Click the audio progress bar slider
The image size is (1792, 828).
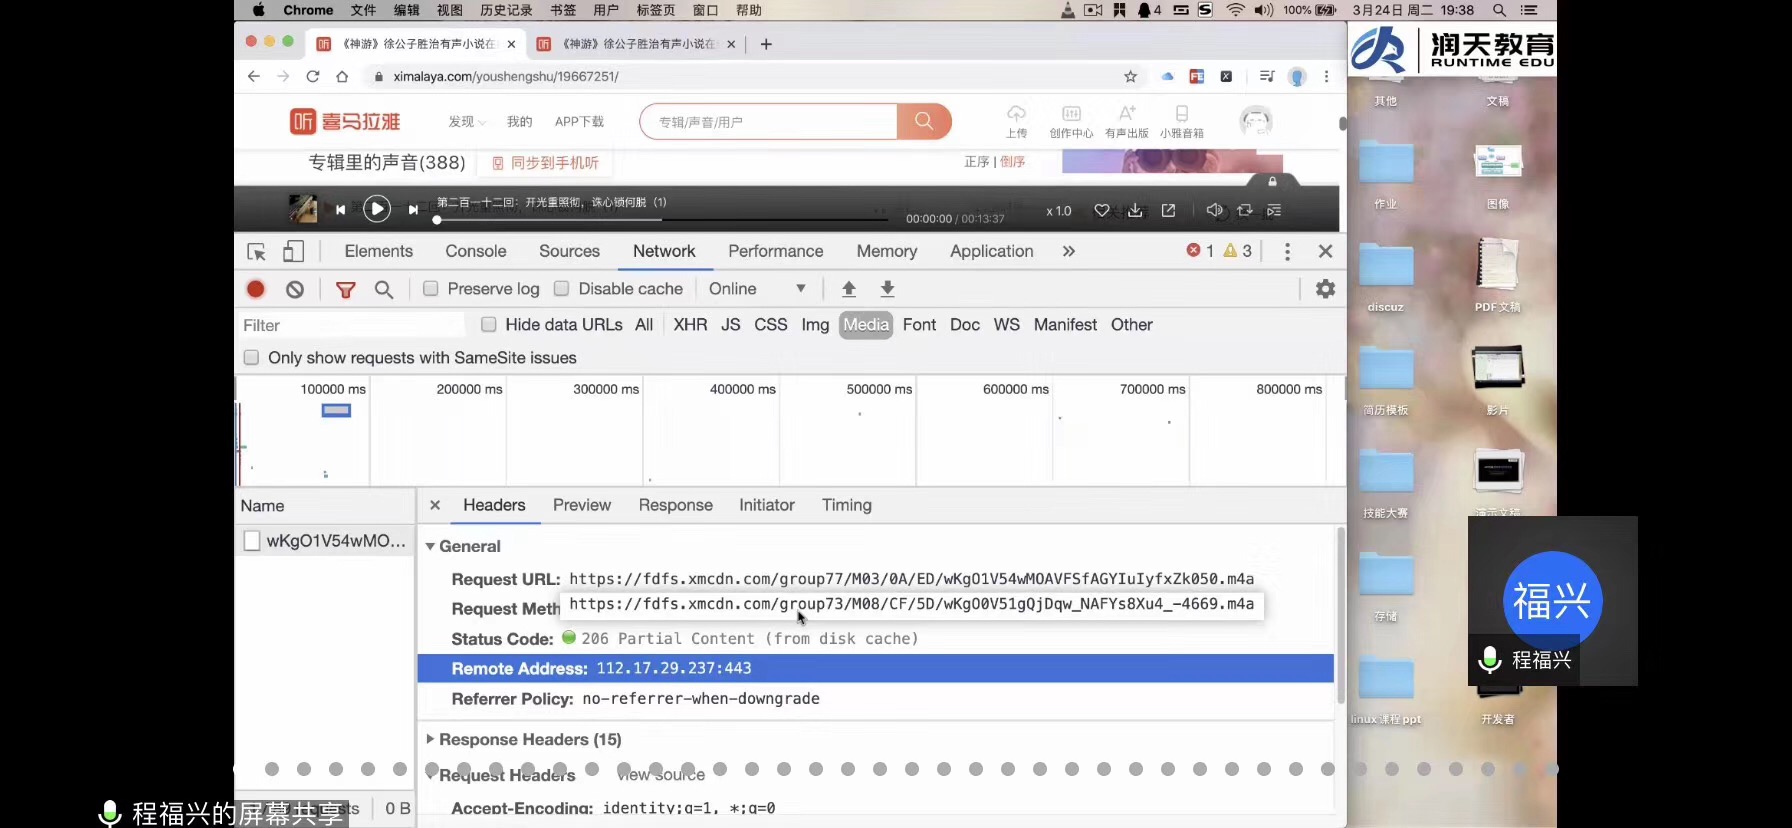(x=660, y=220)
